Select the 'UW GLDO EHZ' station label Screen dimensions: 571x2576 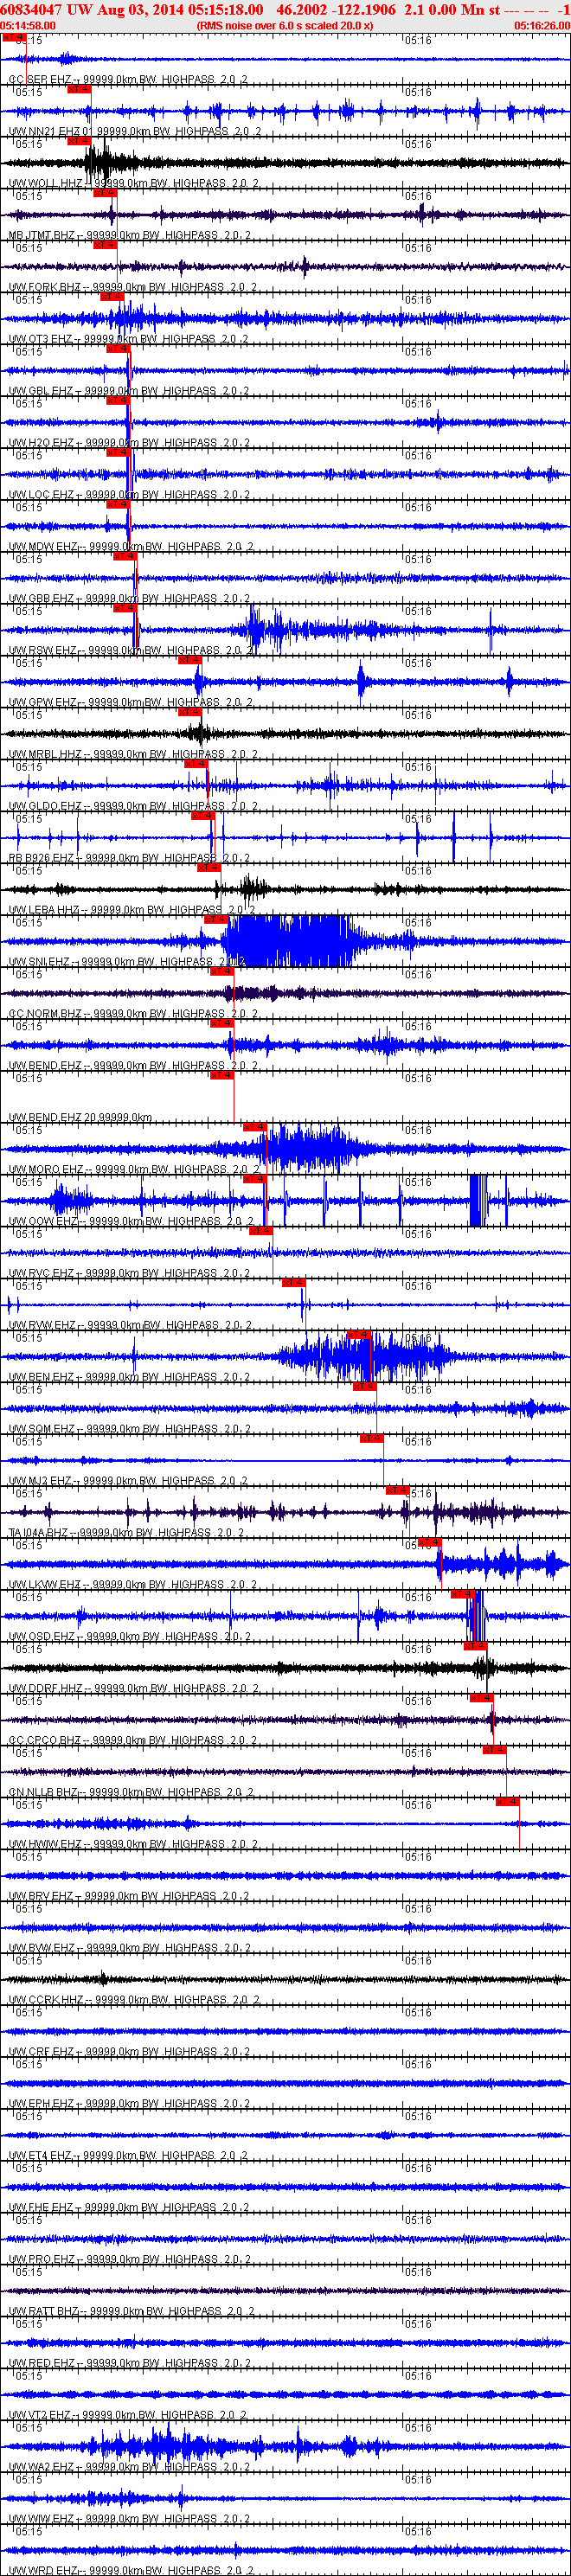[x=45, y=807]
